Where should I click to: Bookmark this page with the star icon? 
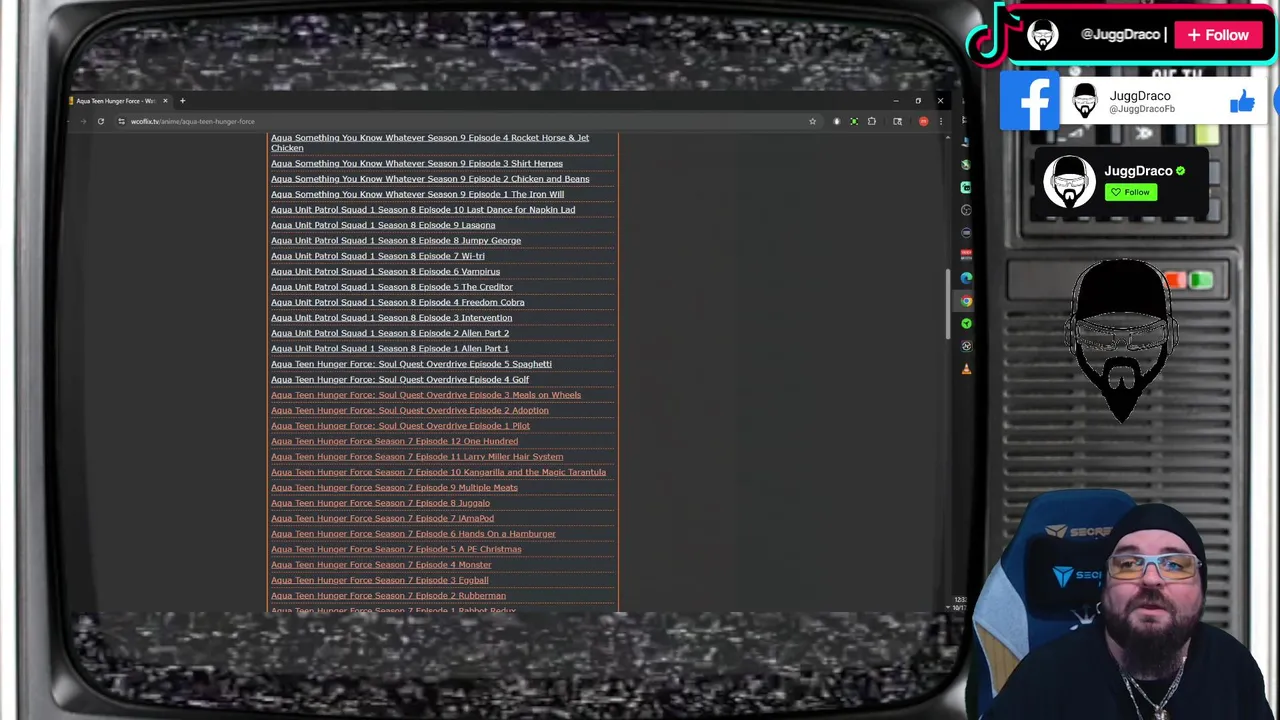coord(812,121)
